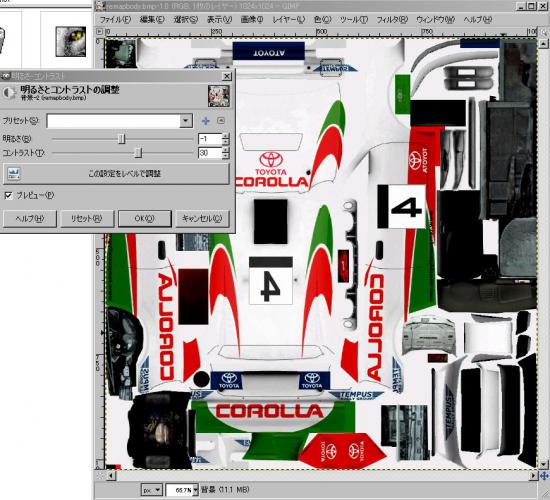The width and height of the screenshot is (550, 500).
Task: Open the px unit dropdown
Action: pos(152,489)
